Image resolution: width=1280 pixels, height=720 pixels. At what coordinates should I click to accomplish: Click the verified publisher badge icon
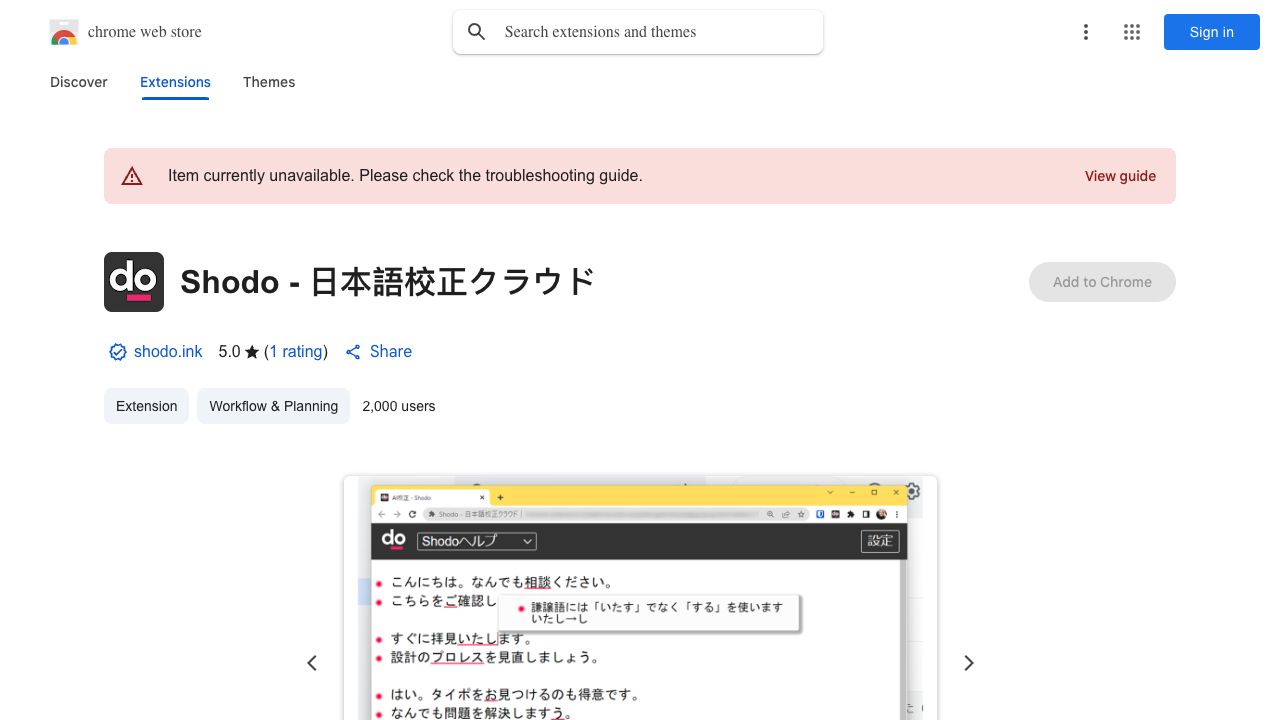point(118,352)
